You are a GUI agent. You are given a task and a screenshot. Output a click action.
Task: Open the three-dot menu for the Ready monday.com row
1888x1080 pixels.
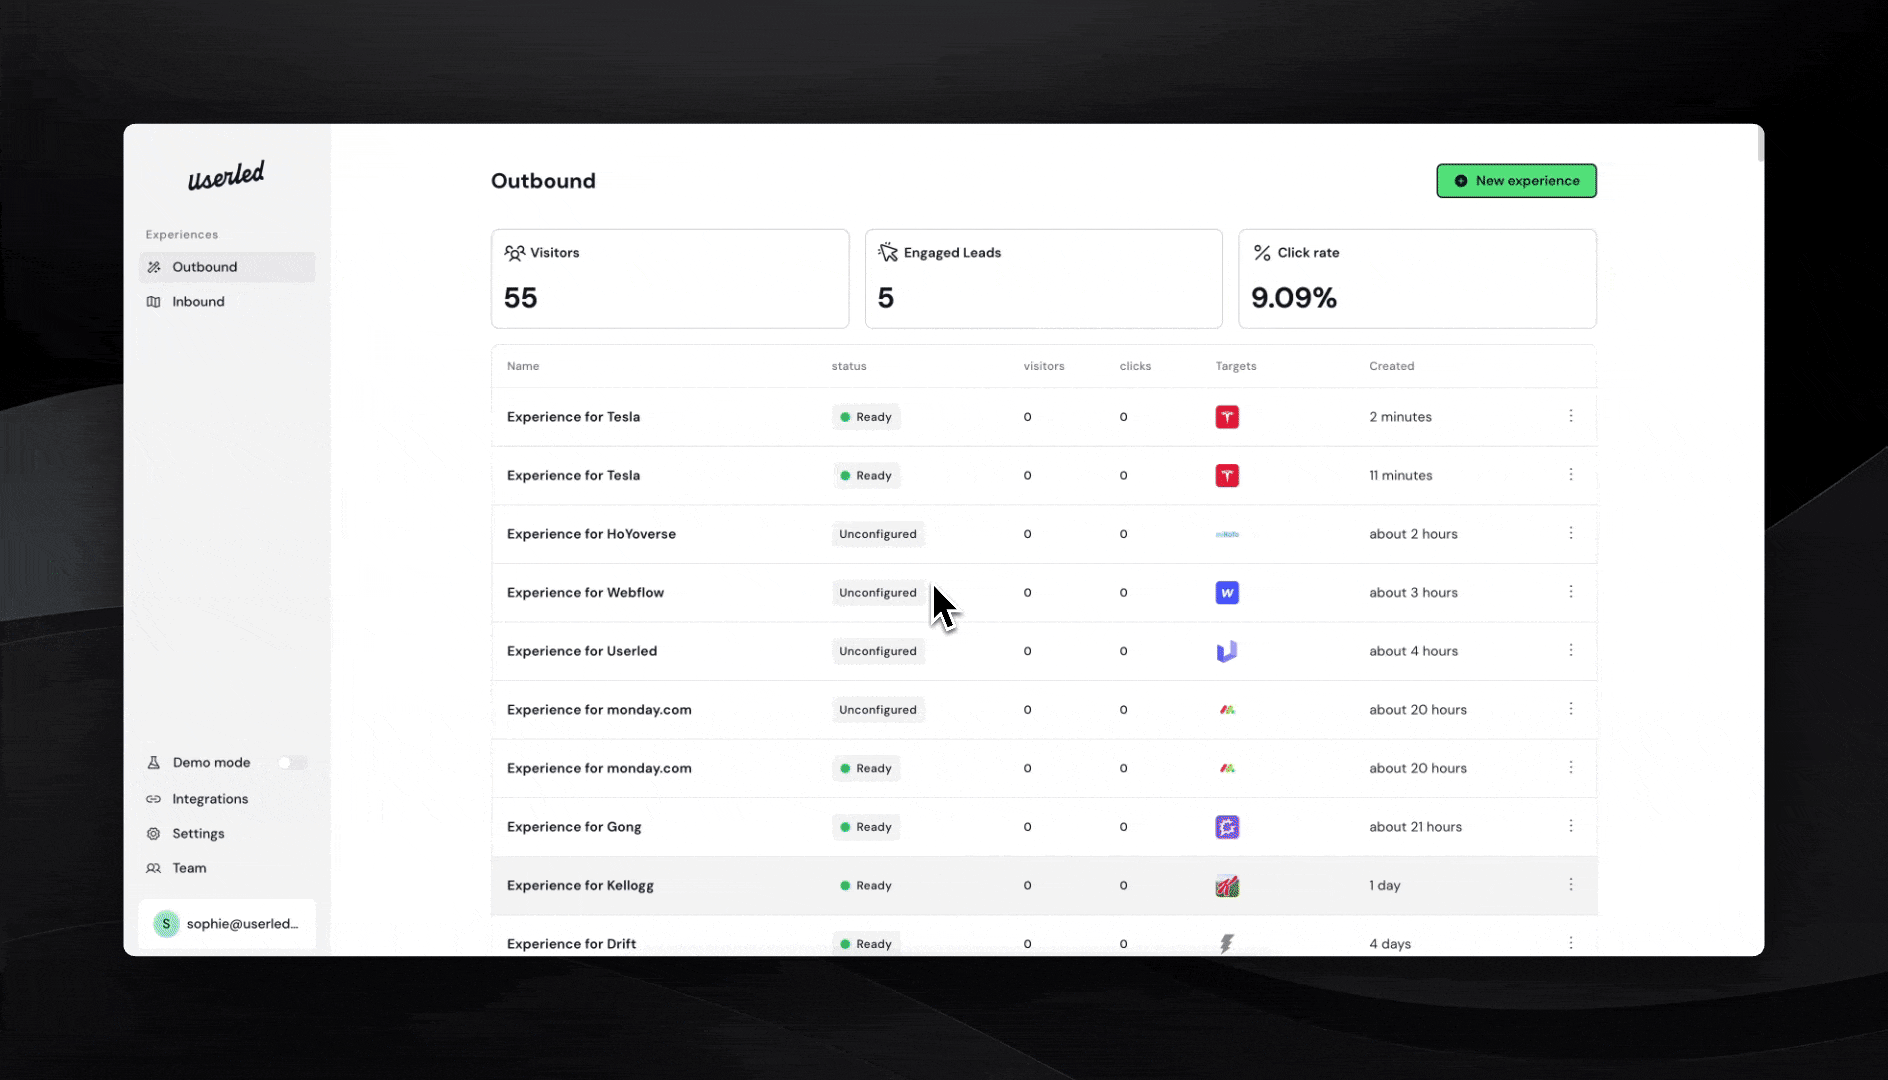click(x=1571, y=767)
